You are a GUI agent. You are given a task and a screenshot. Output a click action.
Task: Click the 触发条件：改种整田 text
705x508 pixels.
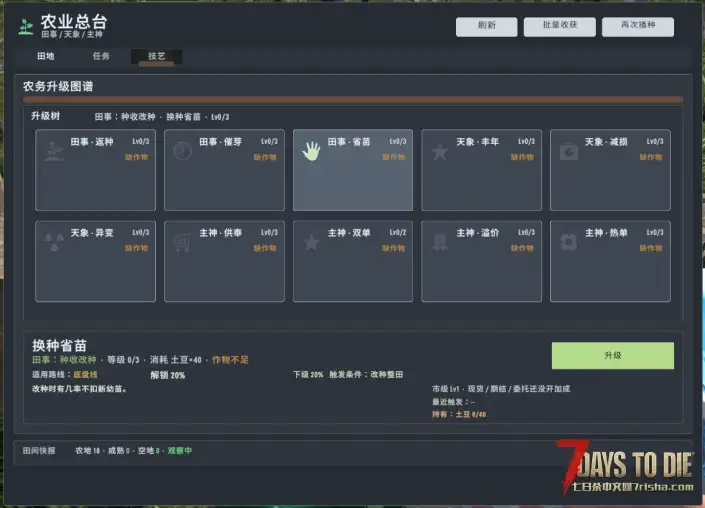pos(366,374)
